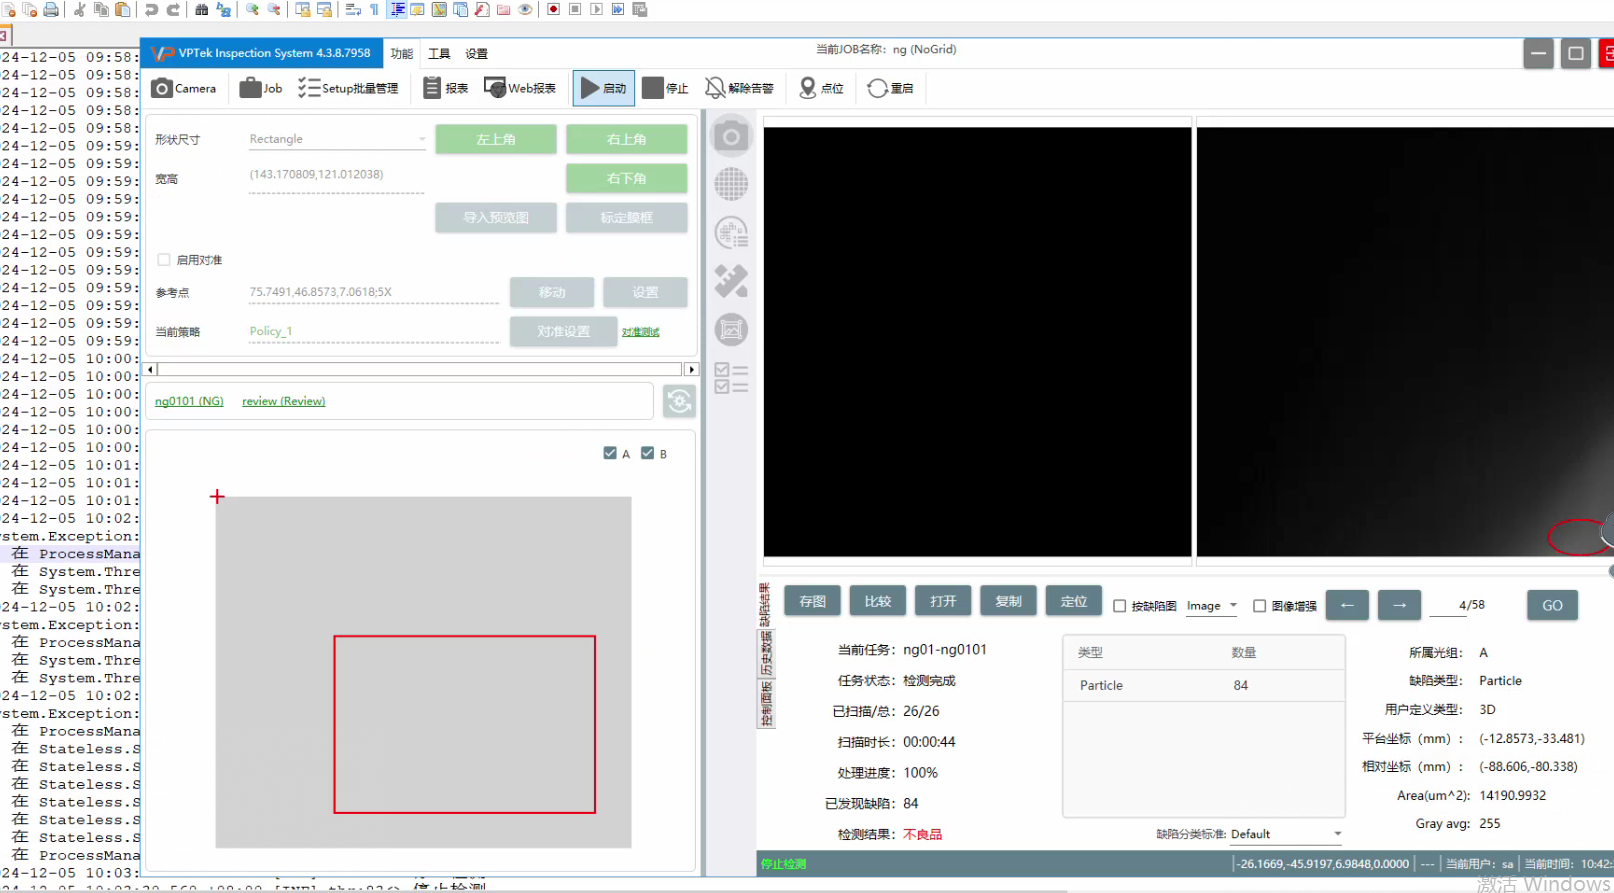Click the red rectangle region on wafer map
Screen dimensions: 1614x893
coord(464,724)
